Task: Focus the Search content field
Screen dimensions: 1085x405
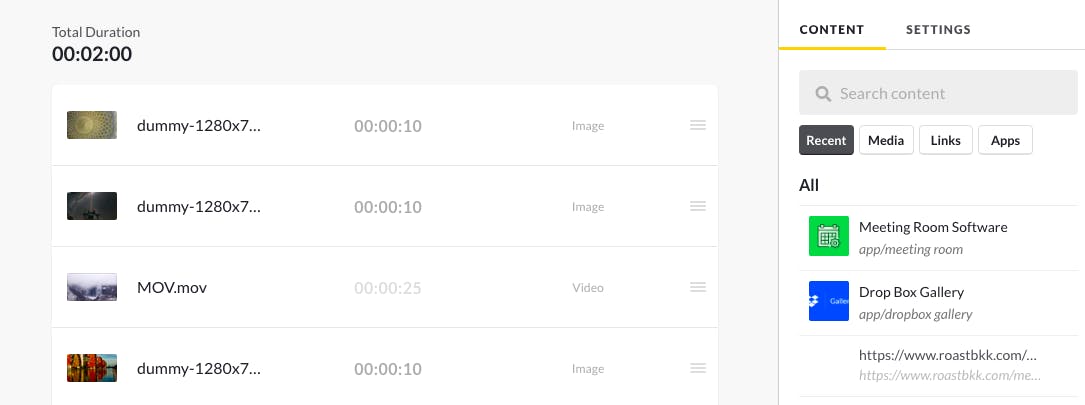Action: [938, 93]
